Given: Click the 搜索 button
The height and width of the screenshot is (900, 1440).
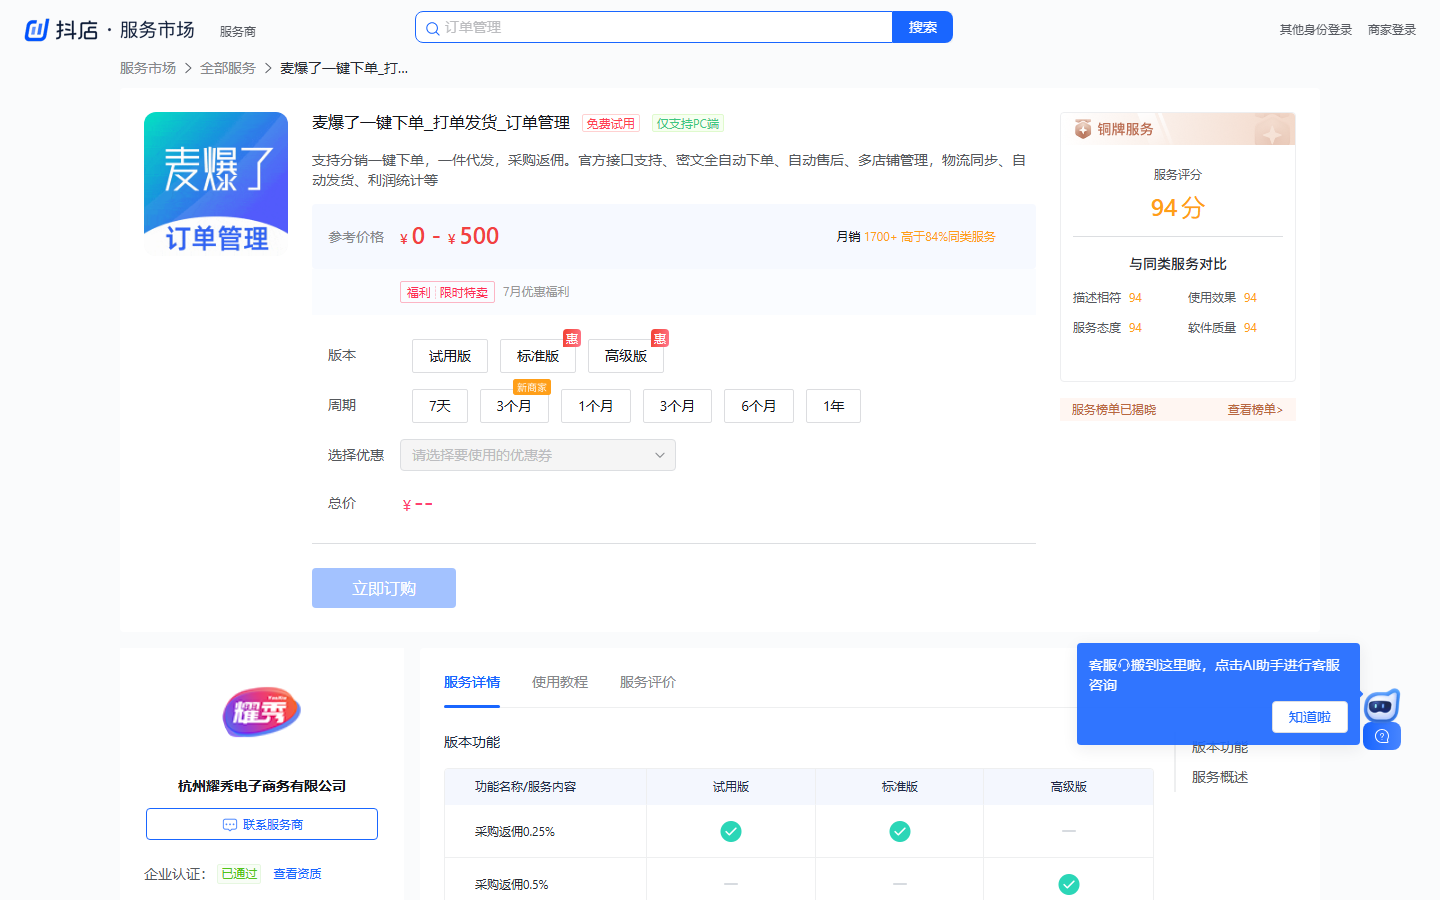Looking at the screenshot, I should (x=922, y=27).
